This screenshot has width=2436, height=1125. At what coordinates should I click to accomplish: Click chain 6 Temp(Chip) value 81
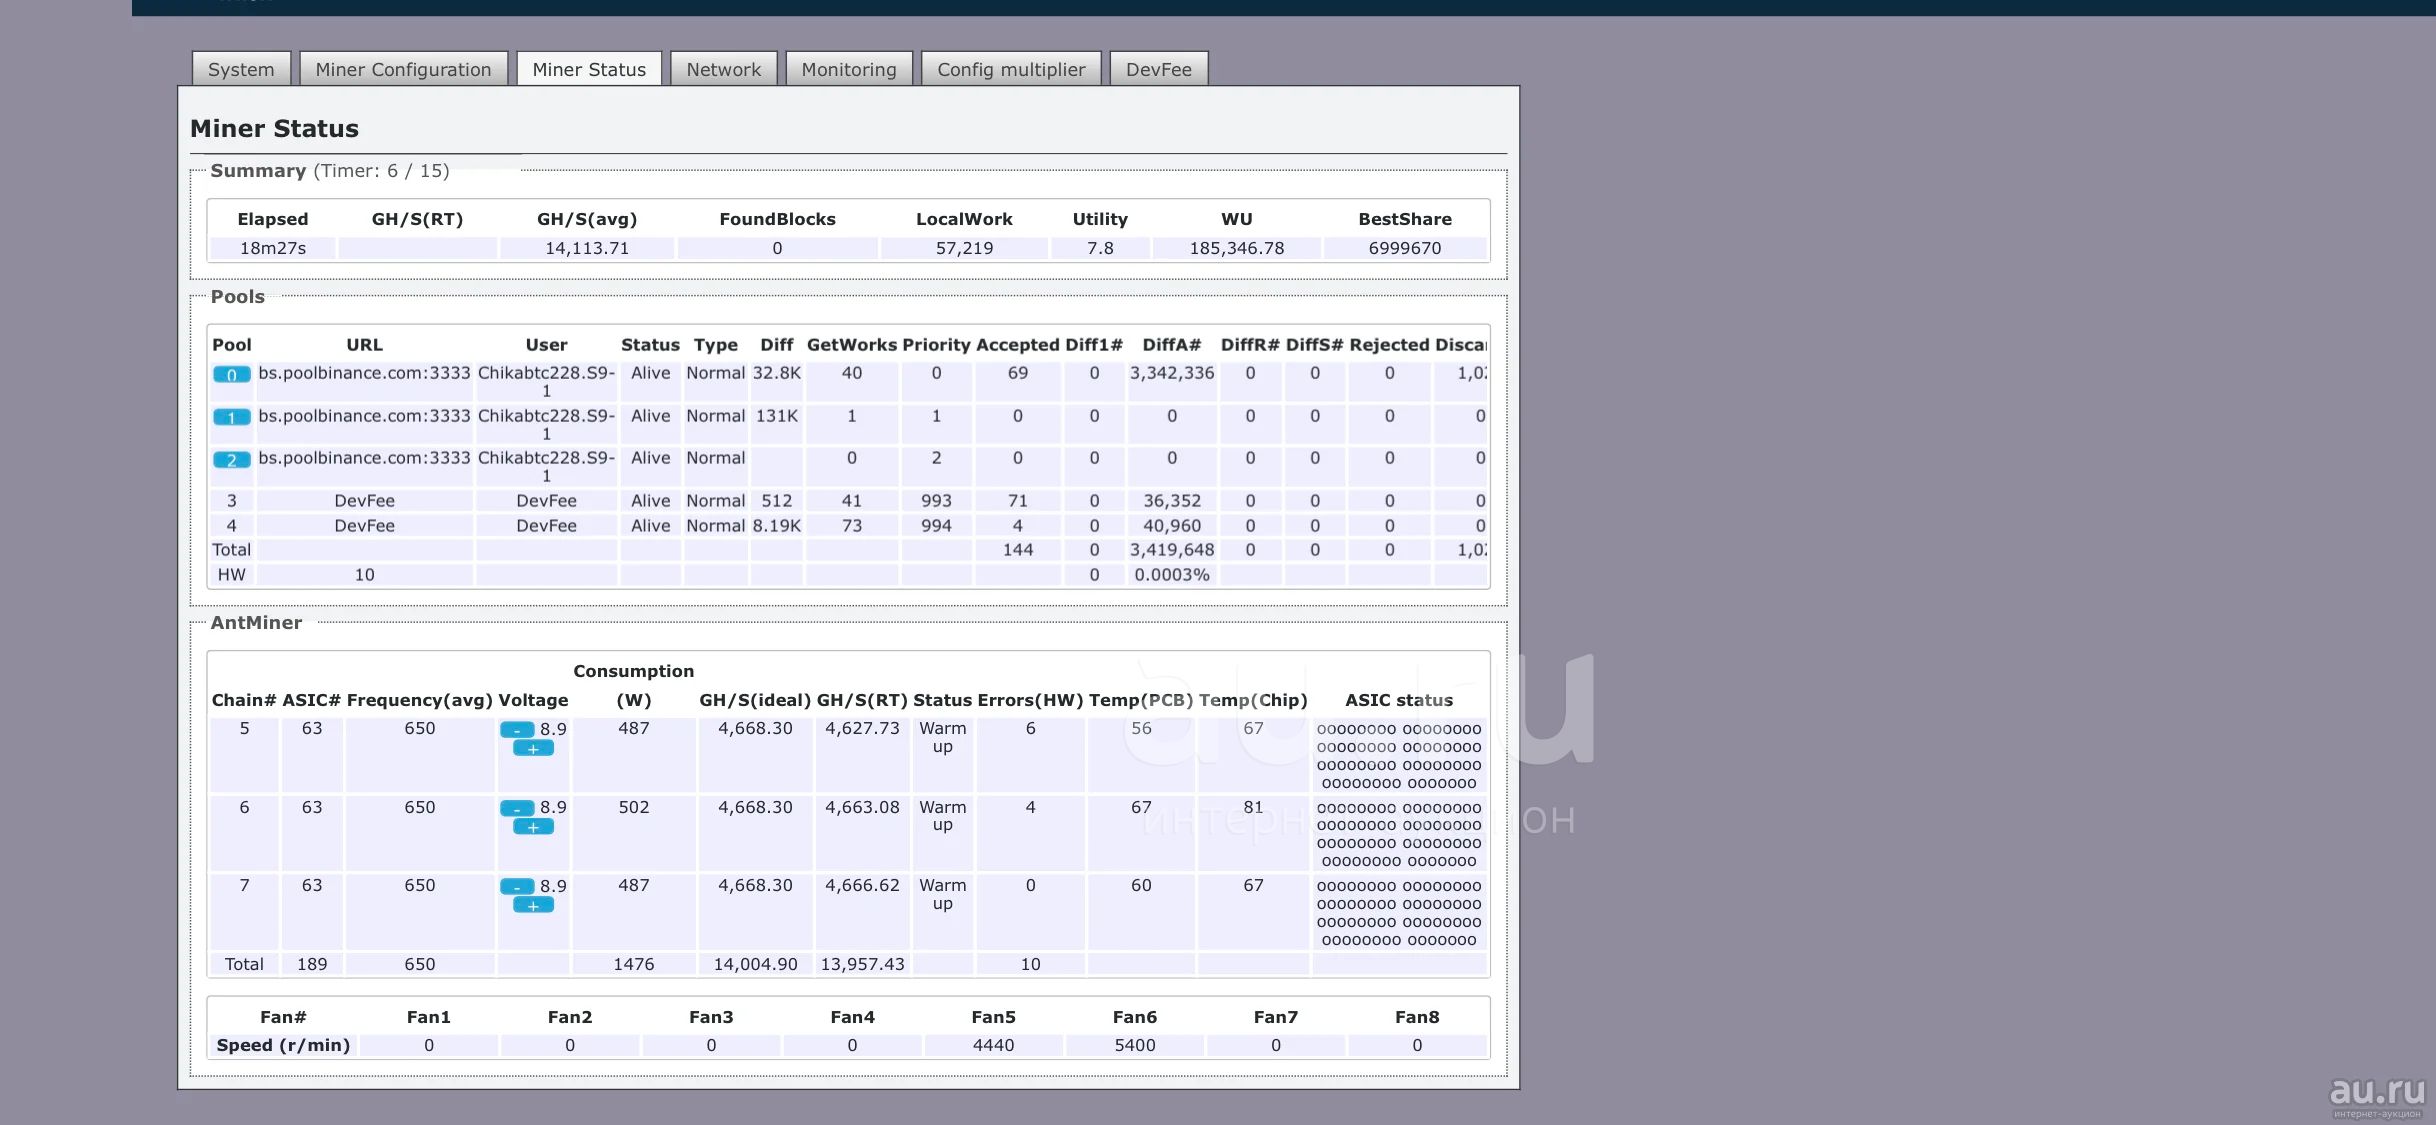1253,807
